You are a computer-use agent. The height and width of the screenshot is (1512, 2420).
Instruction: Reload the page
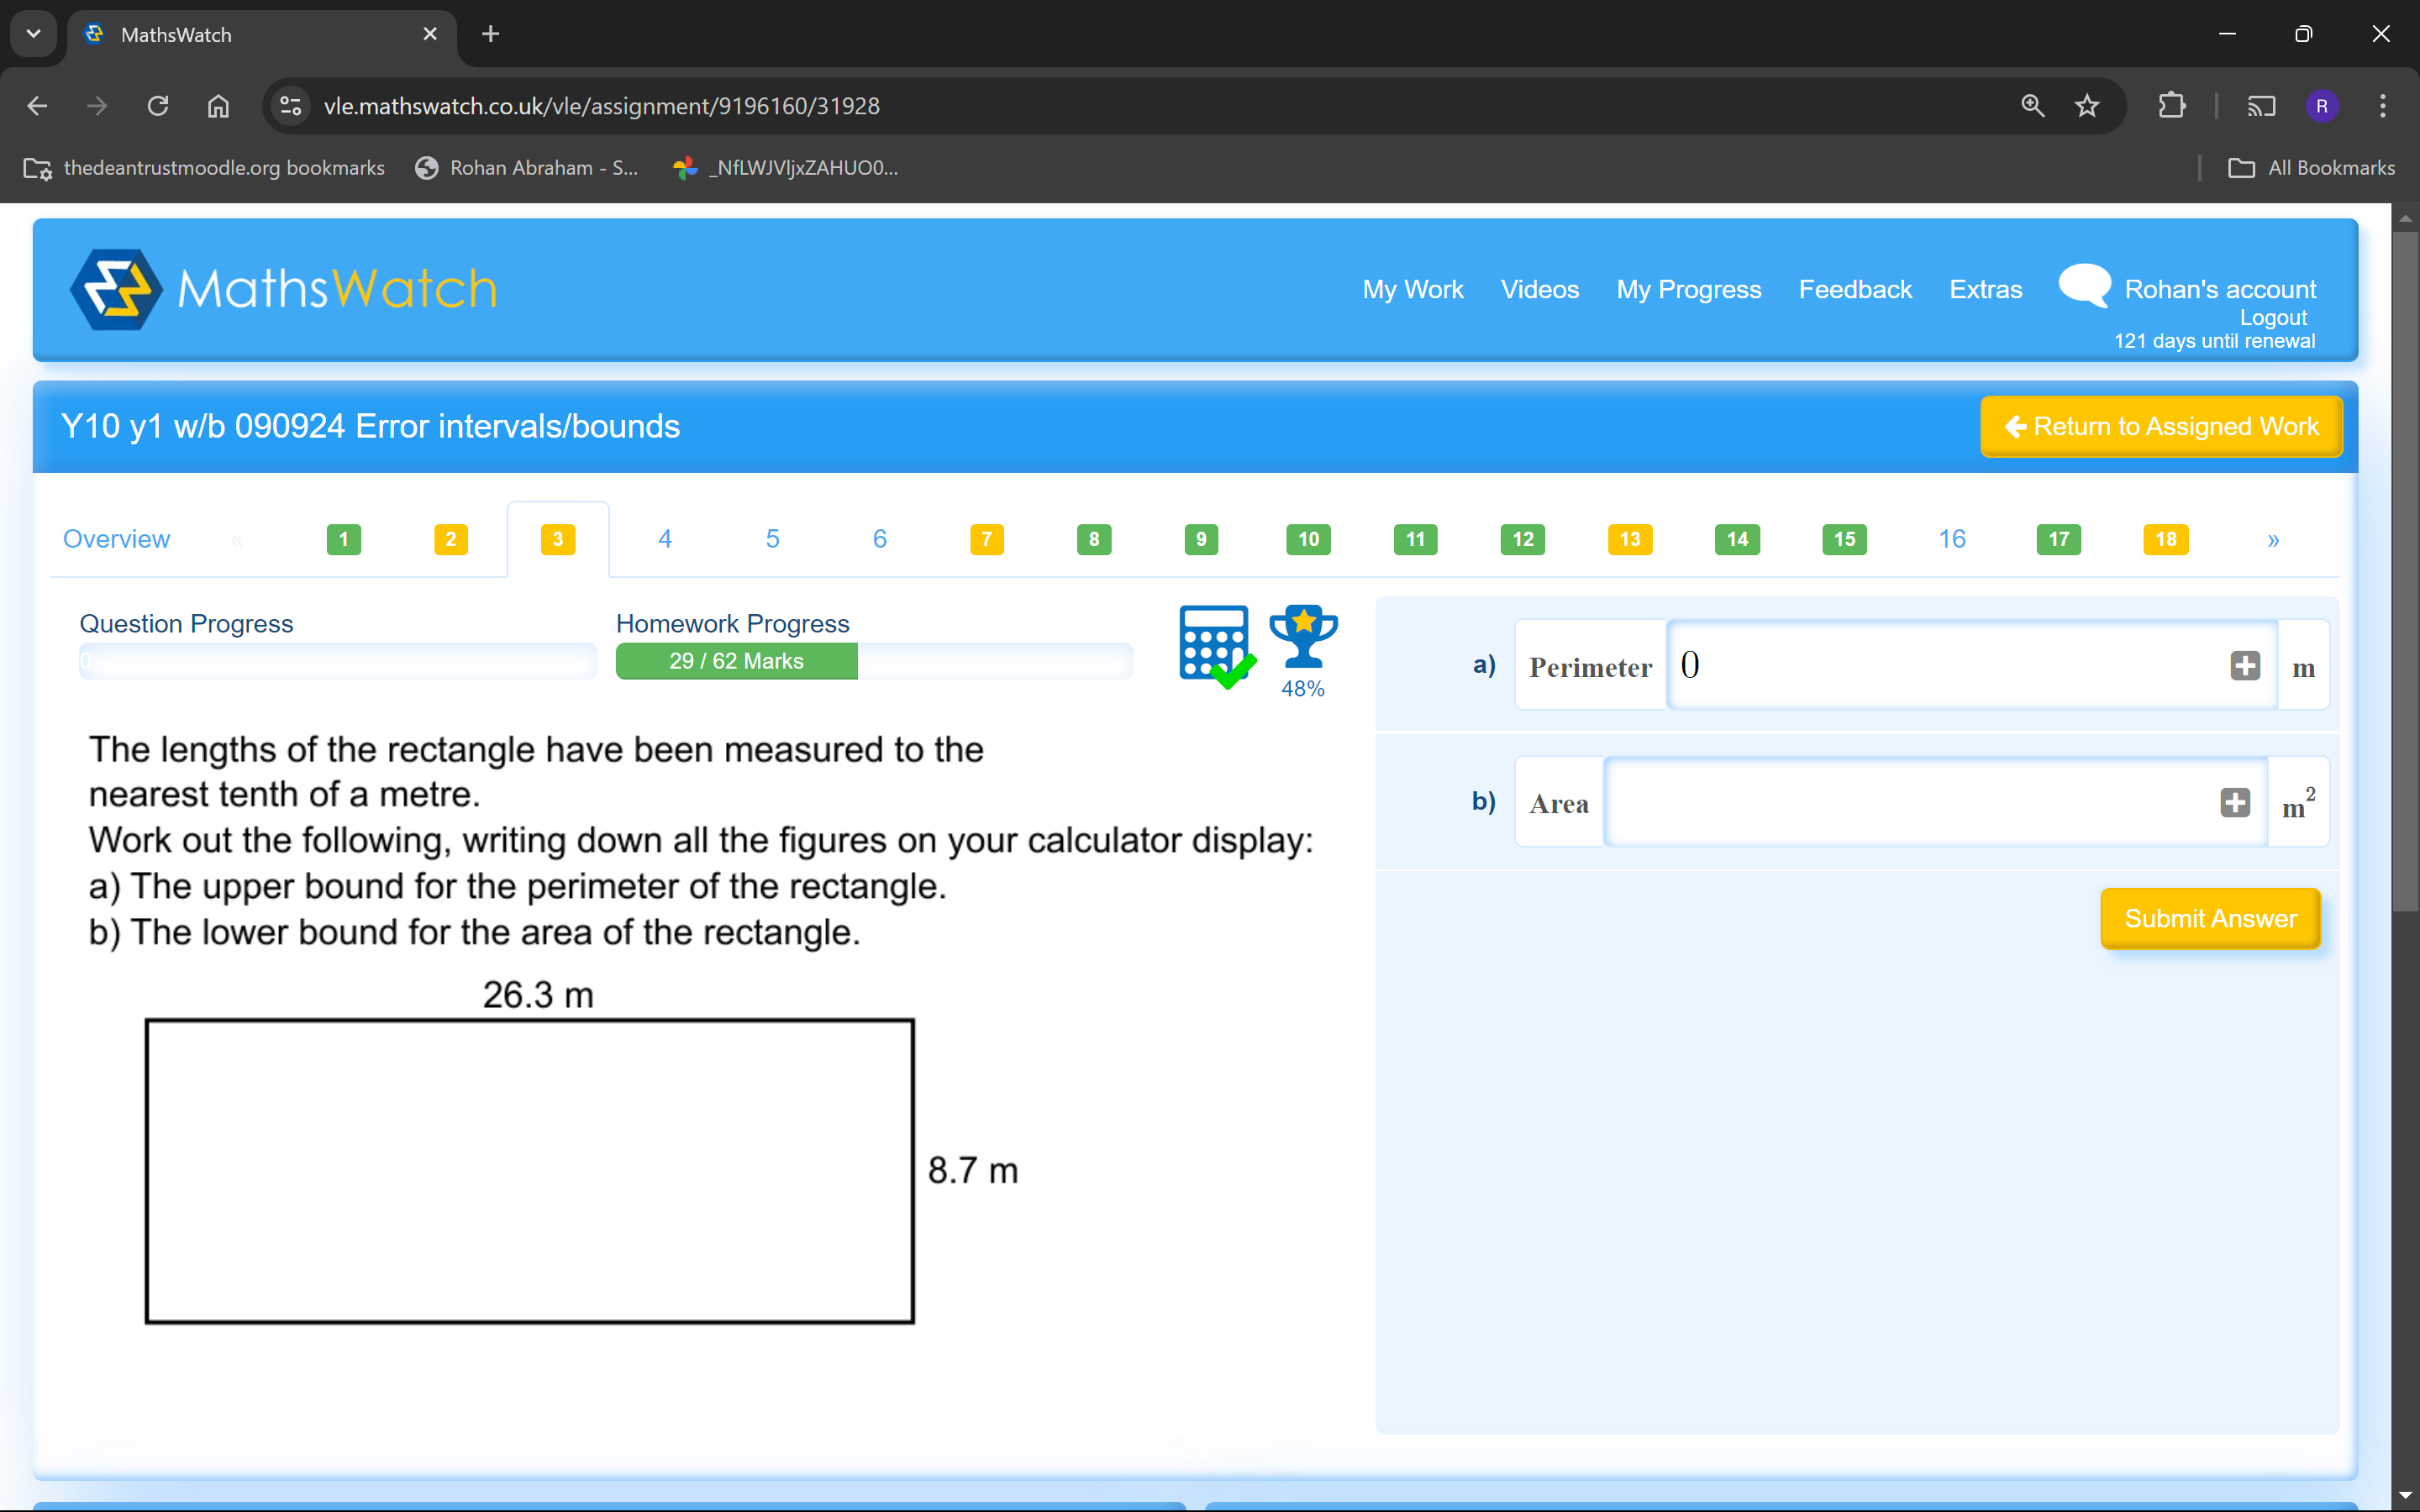coord(158,106)
